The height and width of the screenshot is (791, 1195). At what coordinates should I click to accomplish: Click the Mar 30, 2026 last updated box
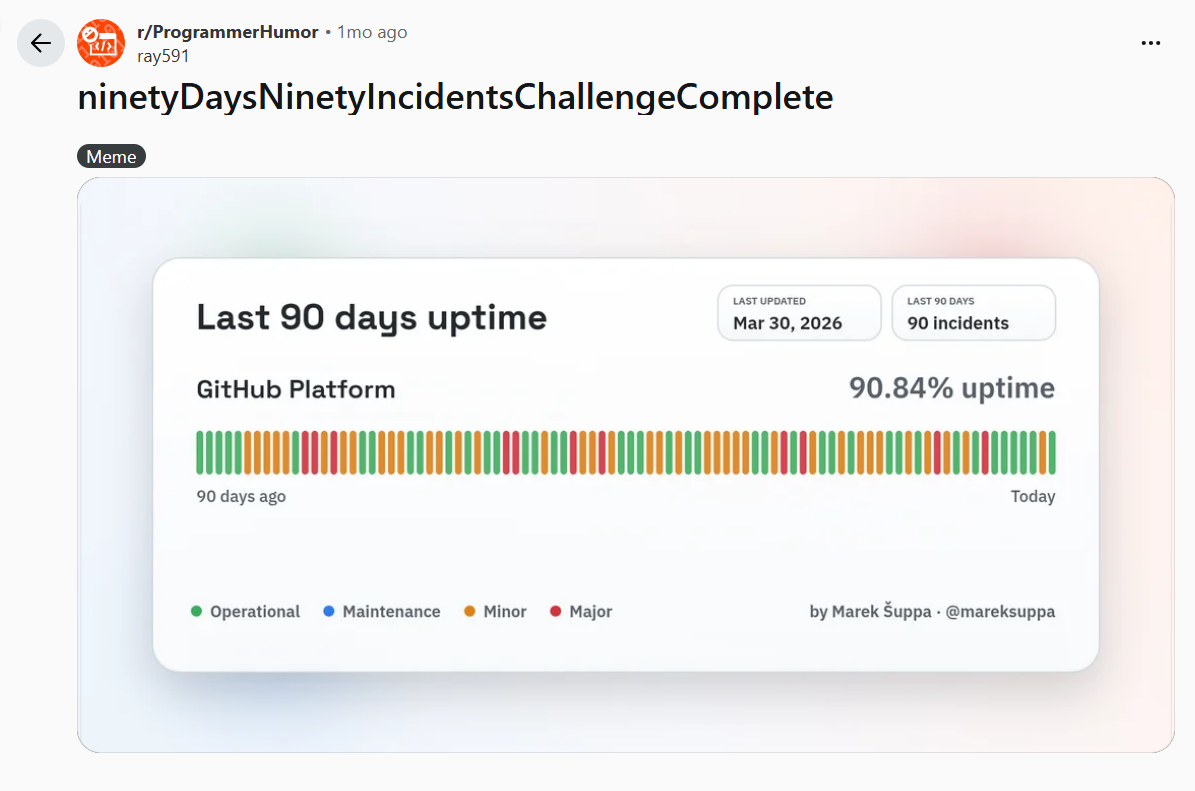point(799,312)
